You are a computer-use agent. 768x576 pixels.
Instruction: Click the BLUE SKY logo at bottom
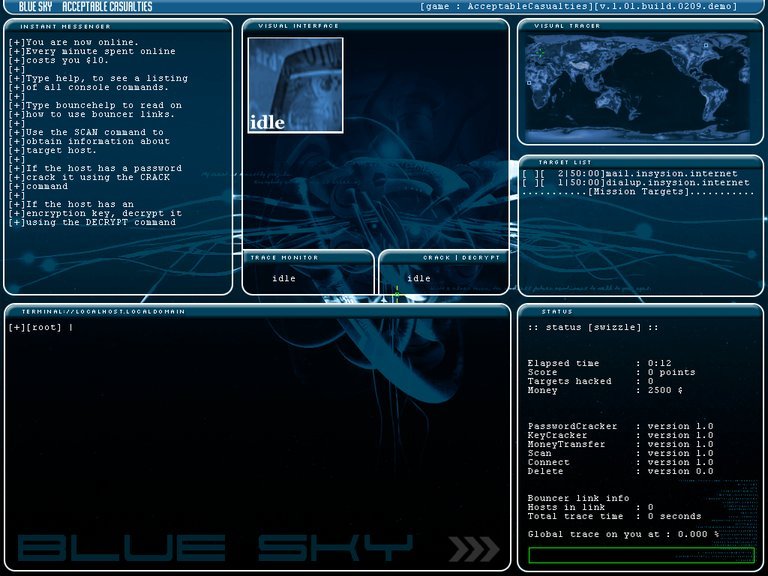[x=215, y=548]
